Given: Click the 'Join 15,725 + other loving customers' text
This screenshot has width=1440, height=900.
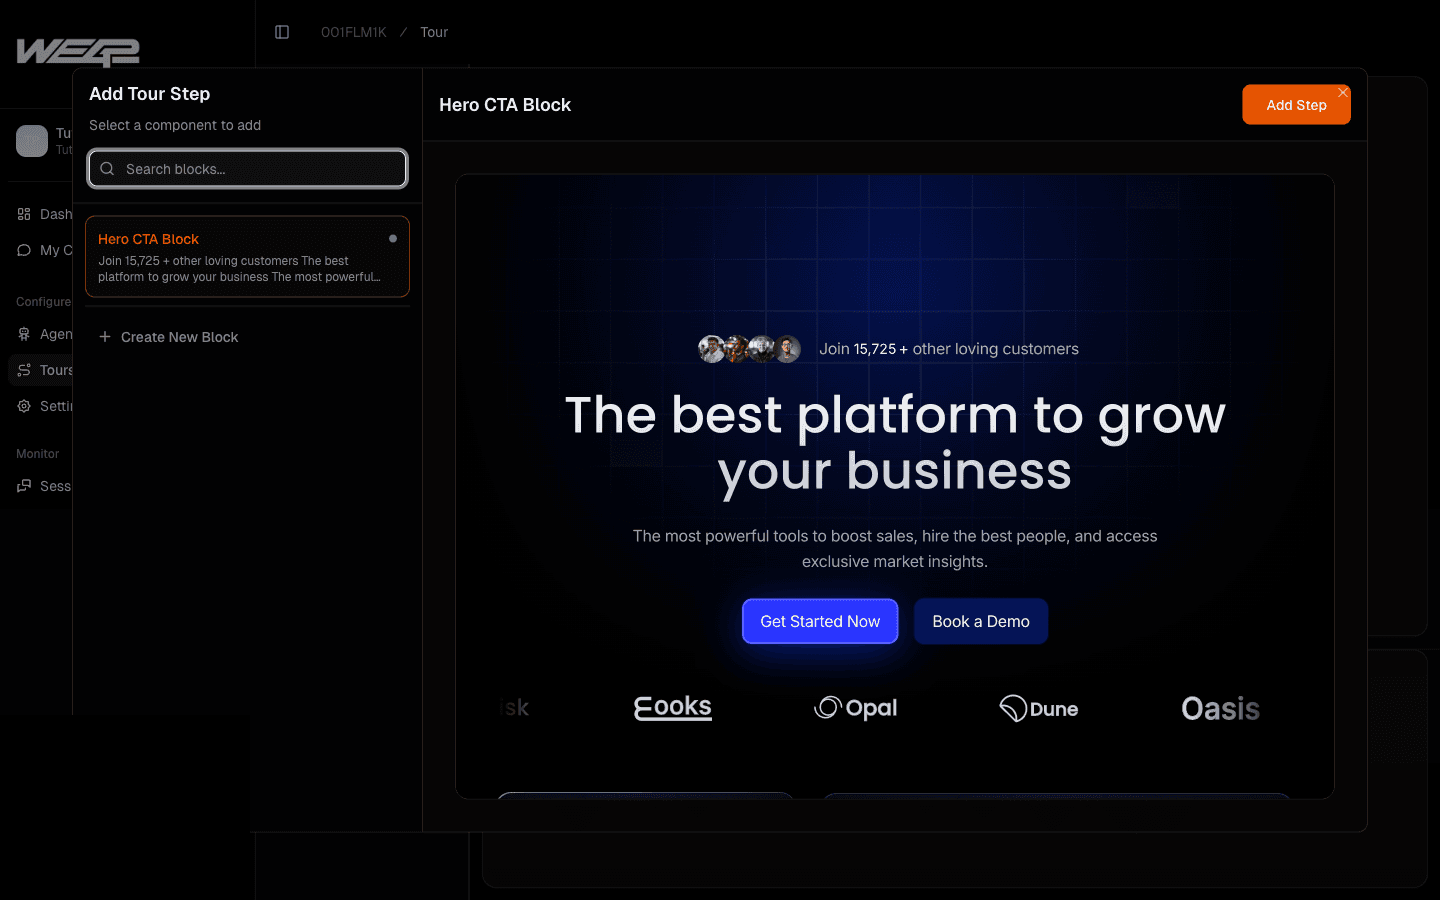Looking at the screenshot, I should point(949,349).
